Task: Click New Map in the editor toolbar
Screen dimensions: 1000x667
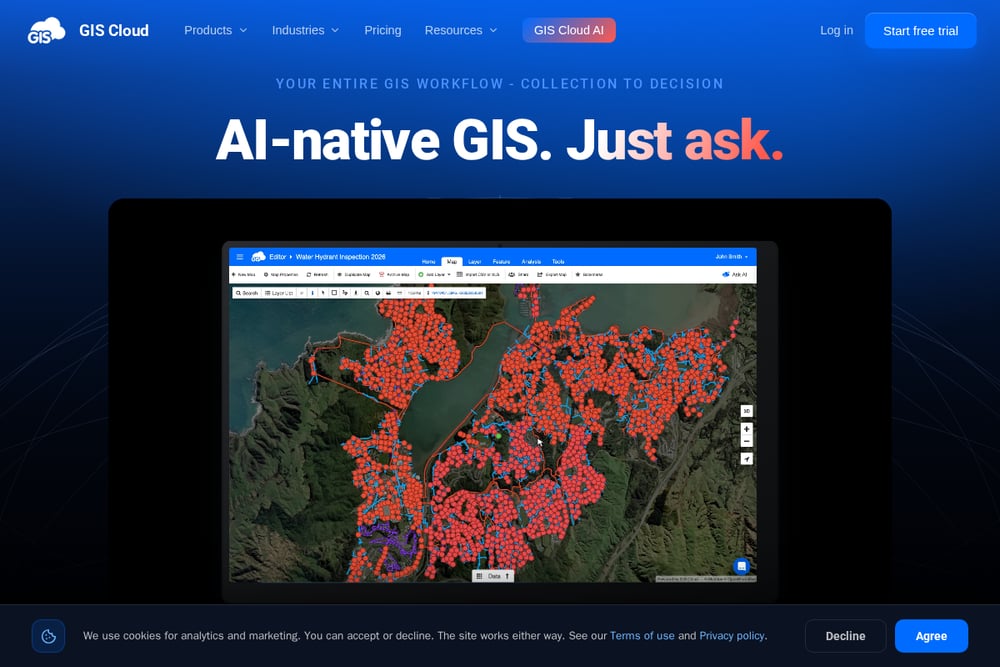Action: click(x=244, y=274)
